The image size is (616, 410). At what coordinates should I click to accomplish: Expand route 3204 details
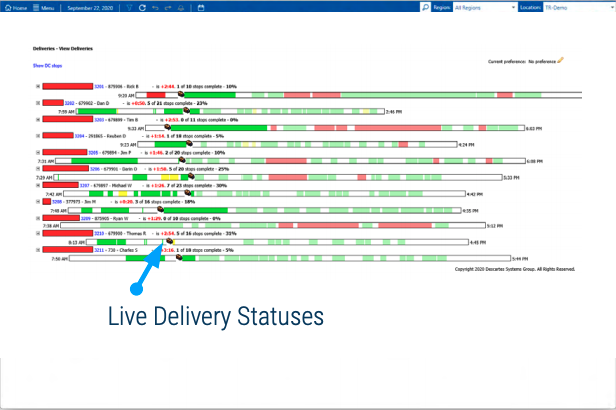pos(38,136)
